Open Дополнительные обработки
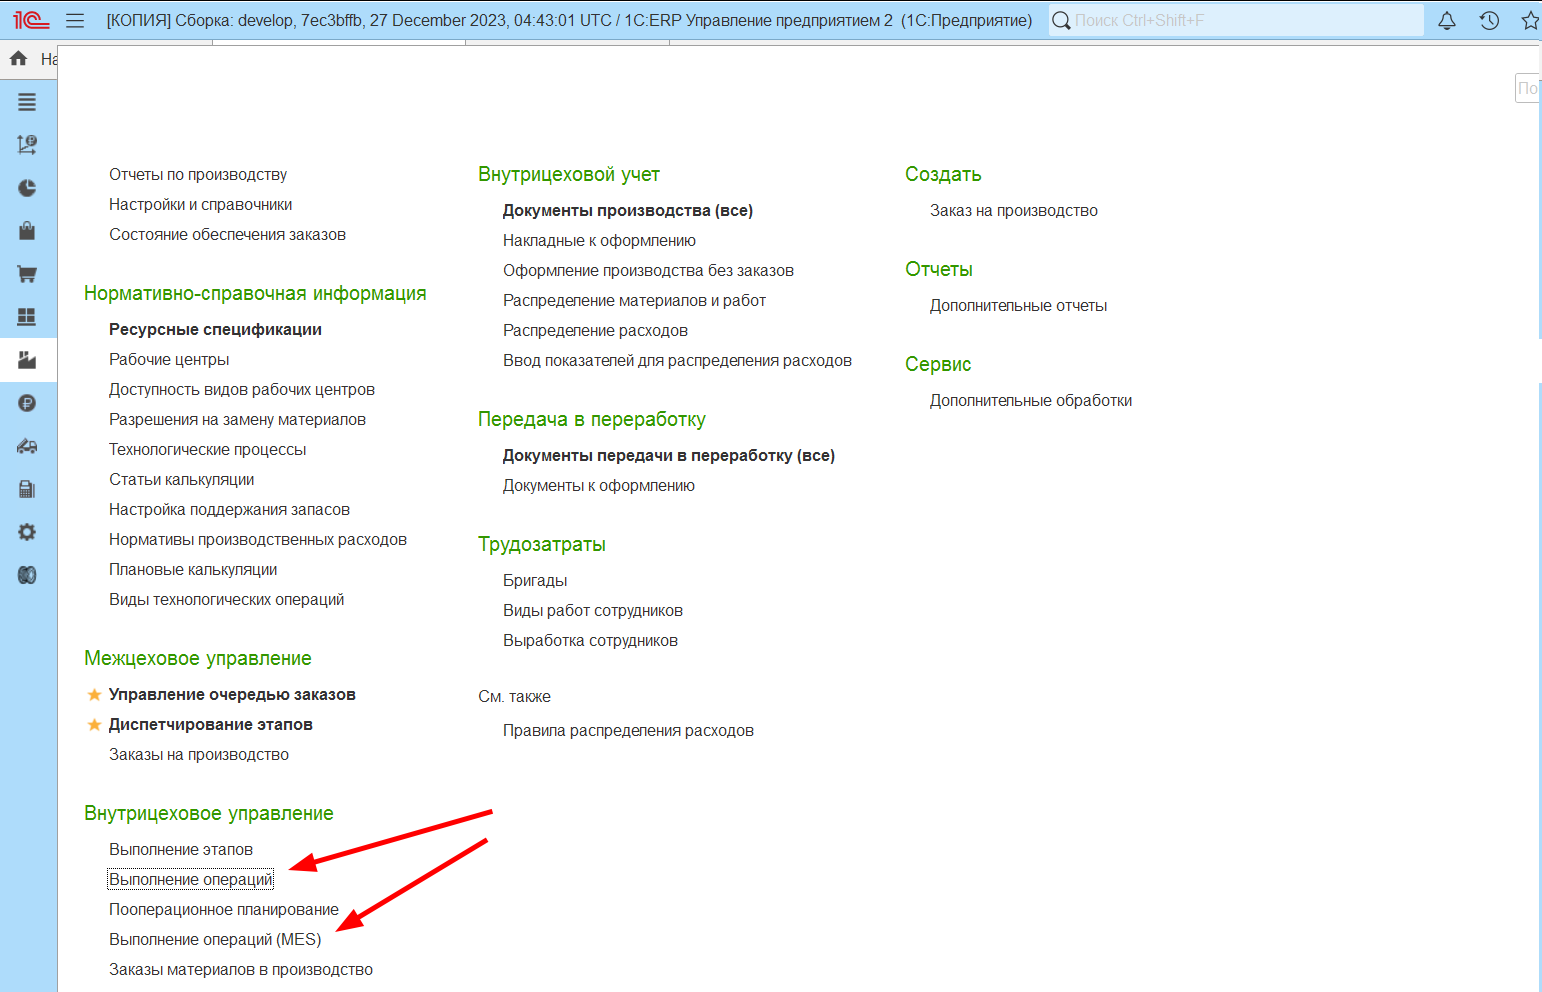 (1031, 400)
